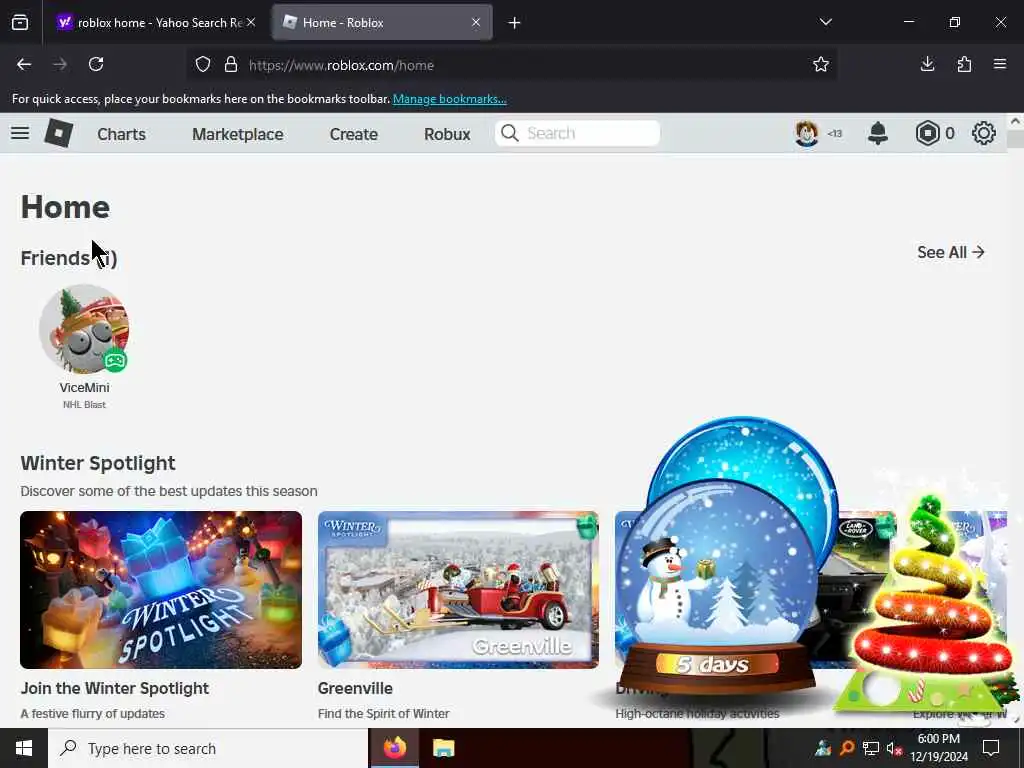Open the Robux menu item
The height and width of the screenshot is (768, 1024).
pyautogui.click(x=447, y=134)
